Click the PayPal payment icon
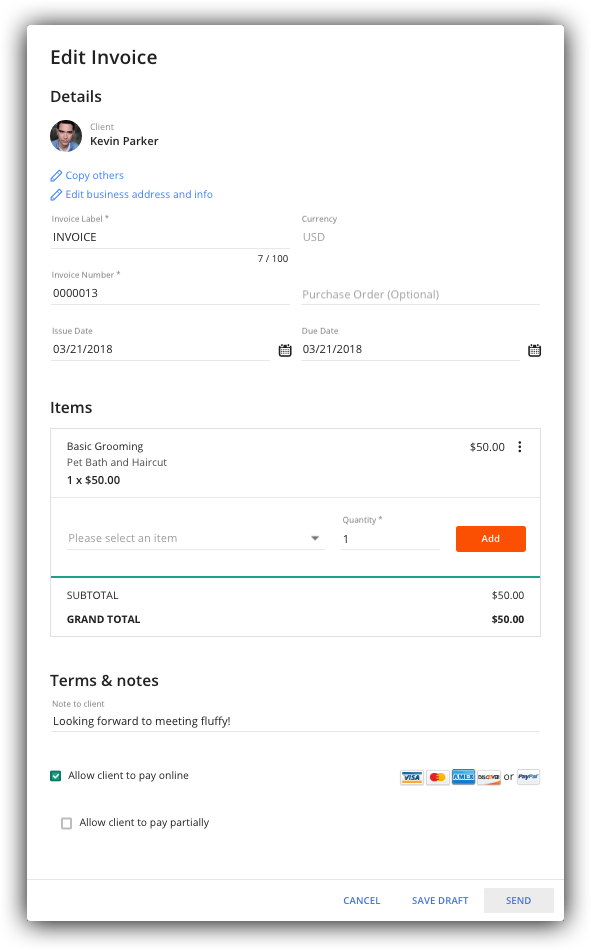The width and height of the screenshot is (591, 950). pos(527,777)
